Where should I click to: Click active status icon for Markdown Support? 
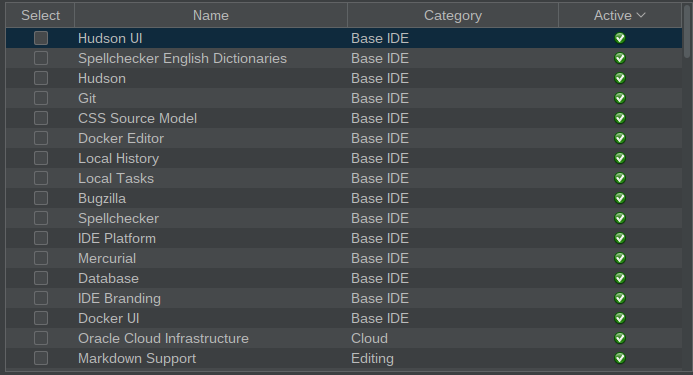click(x=620, y=358)
